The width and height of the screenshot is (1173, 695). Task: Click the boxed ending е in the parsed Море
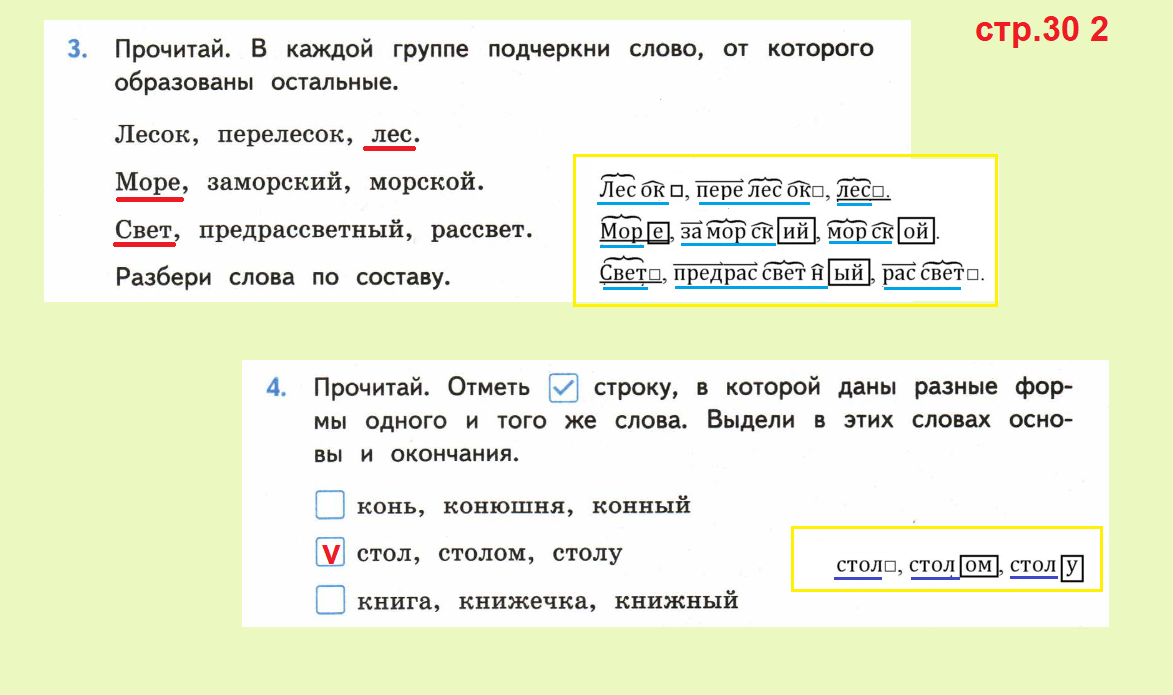point(658,231)
